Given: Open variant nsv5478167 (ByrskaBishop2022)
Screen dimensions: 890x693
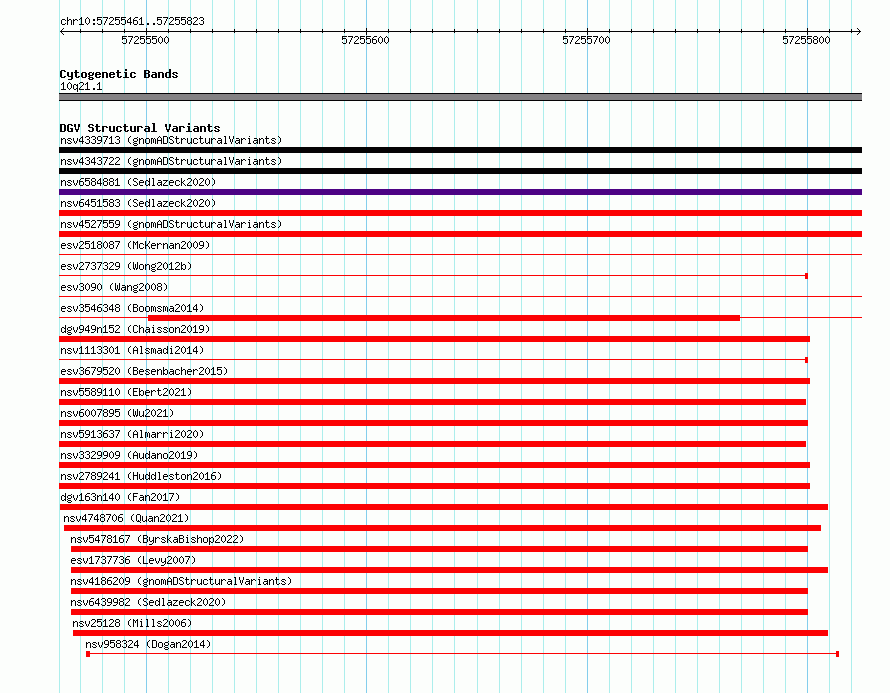Looking at the screenshot, I should click(157, 539).
